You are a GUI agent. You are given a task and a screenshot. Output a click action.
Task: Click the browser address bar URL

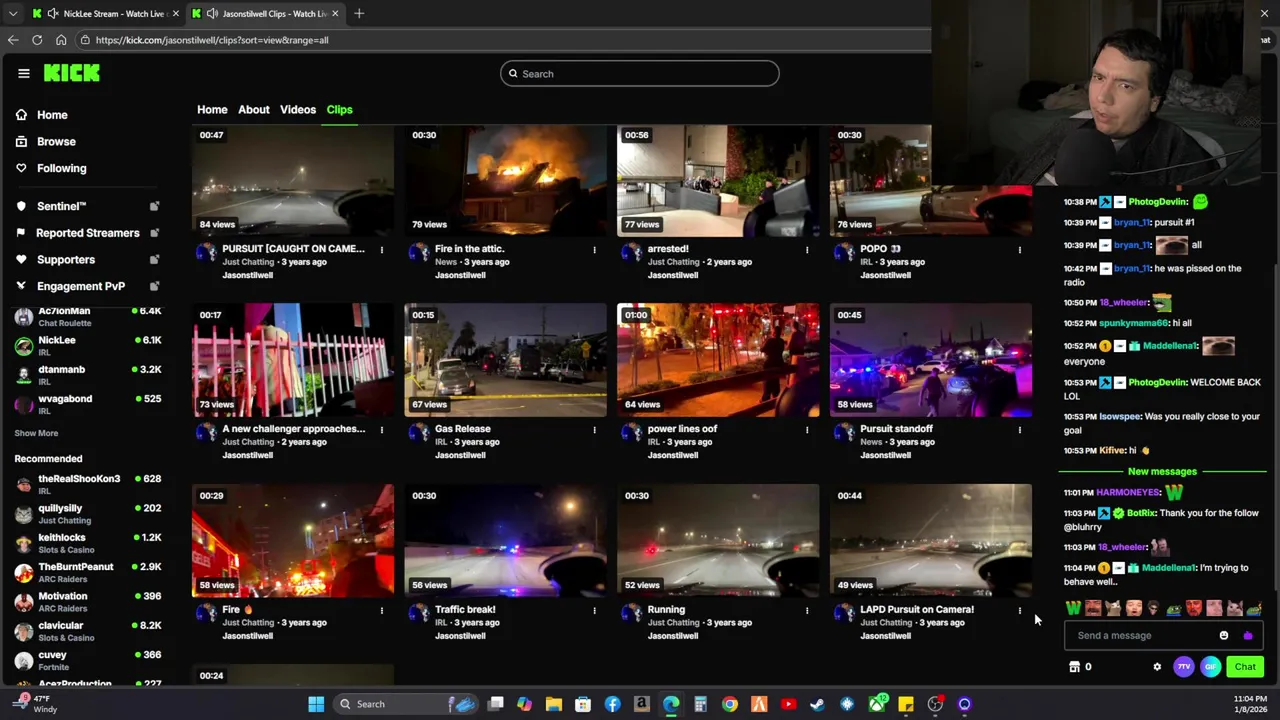(x=212, y=40)
